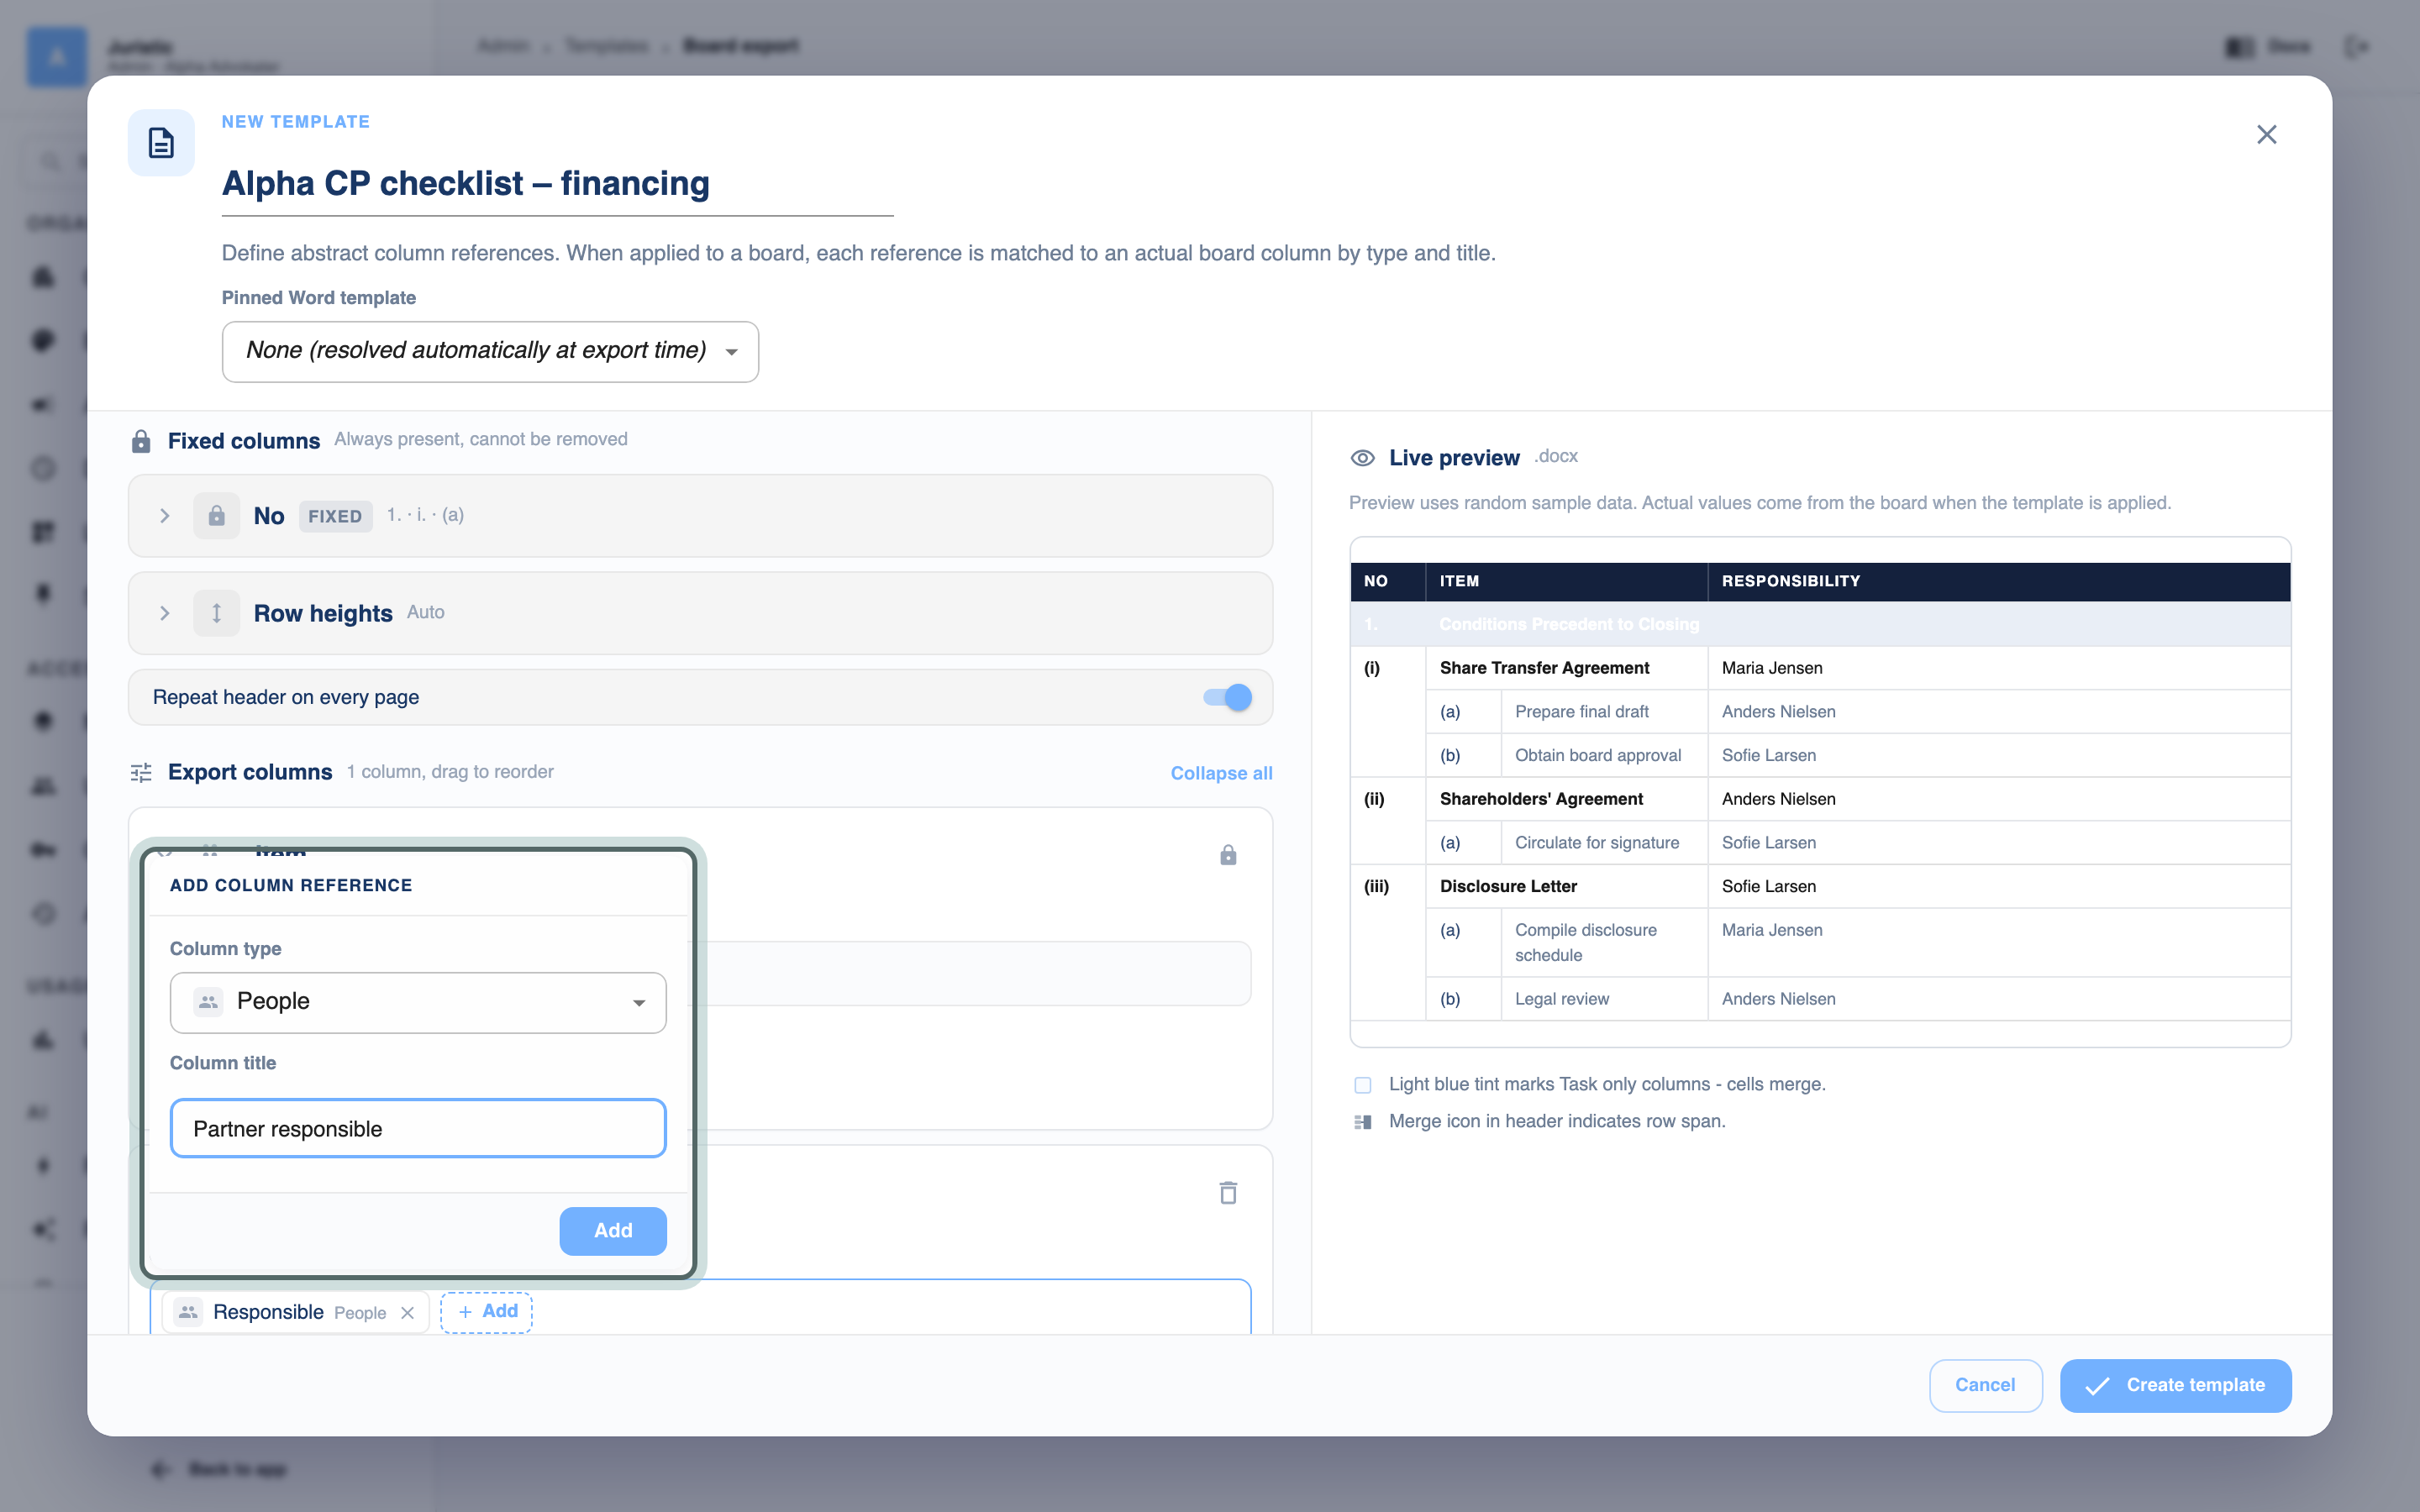Click Back to app in the background page
Image resolution: width=2420 pixels, height=1512 pixels.
click(x=237, y=1469)
